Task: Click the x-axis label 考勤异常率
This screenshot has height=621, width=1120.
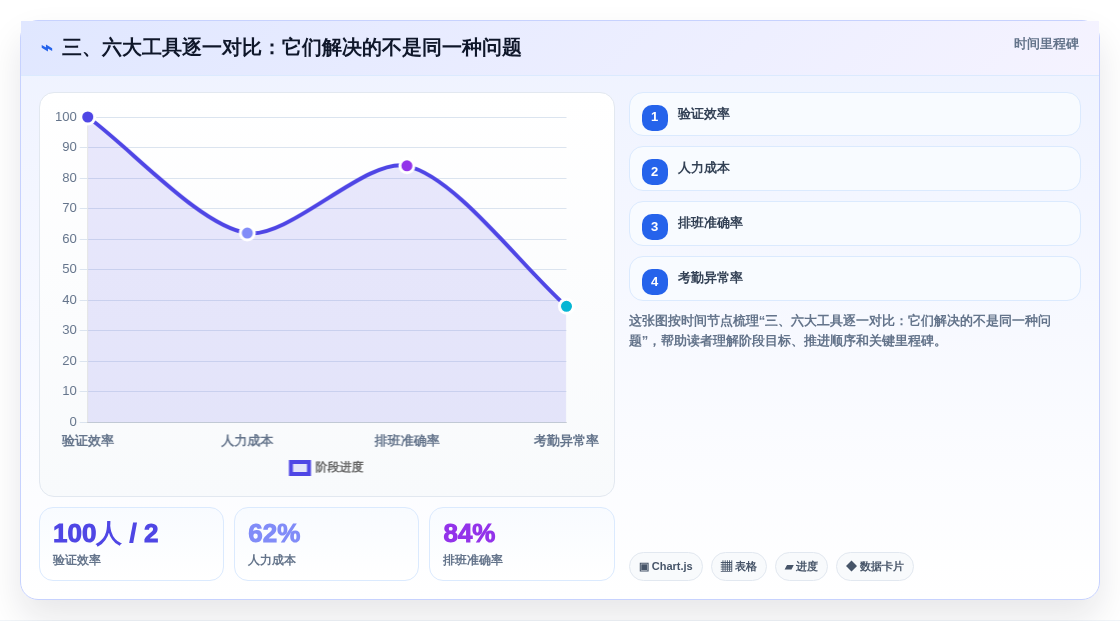Action: [x=566, y=441]
